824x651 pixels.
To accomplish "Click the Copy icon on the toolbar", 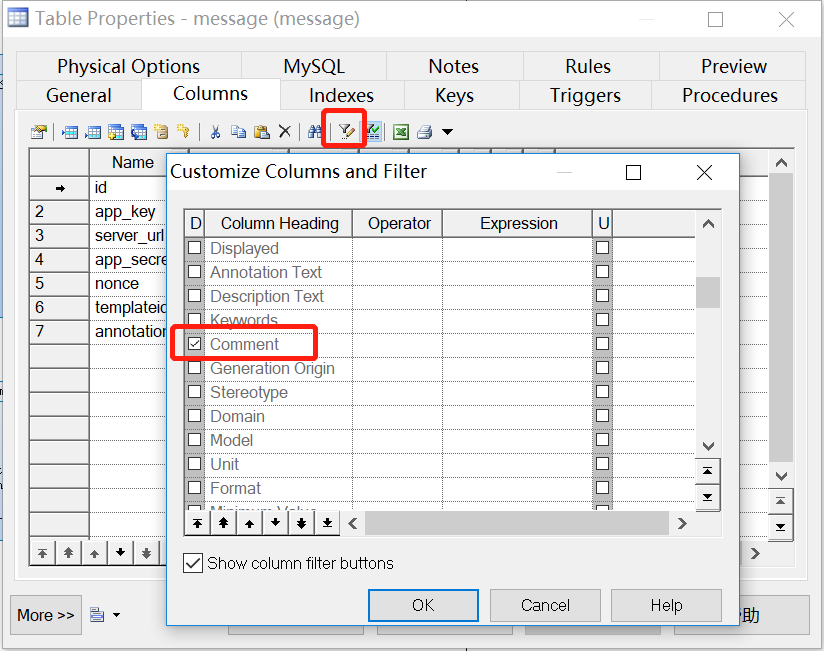I will pyautogui.click(x=240, y=131).
